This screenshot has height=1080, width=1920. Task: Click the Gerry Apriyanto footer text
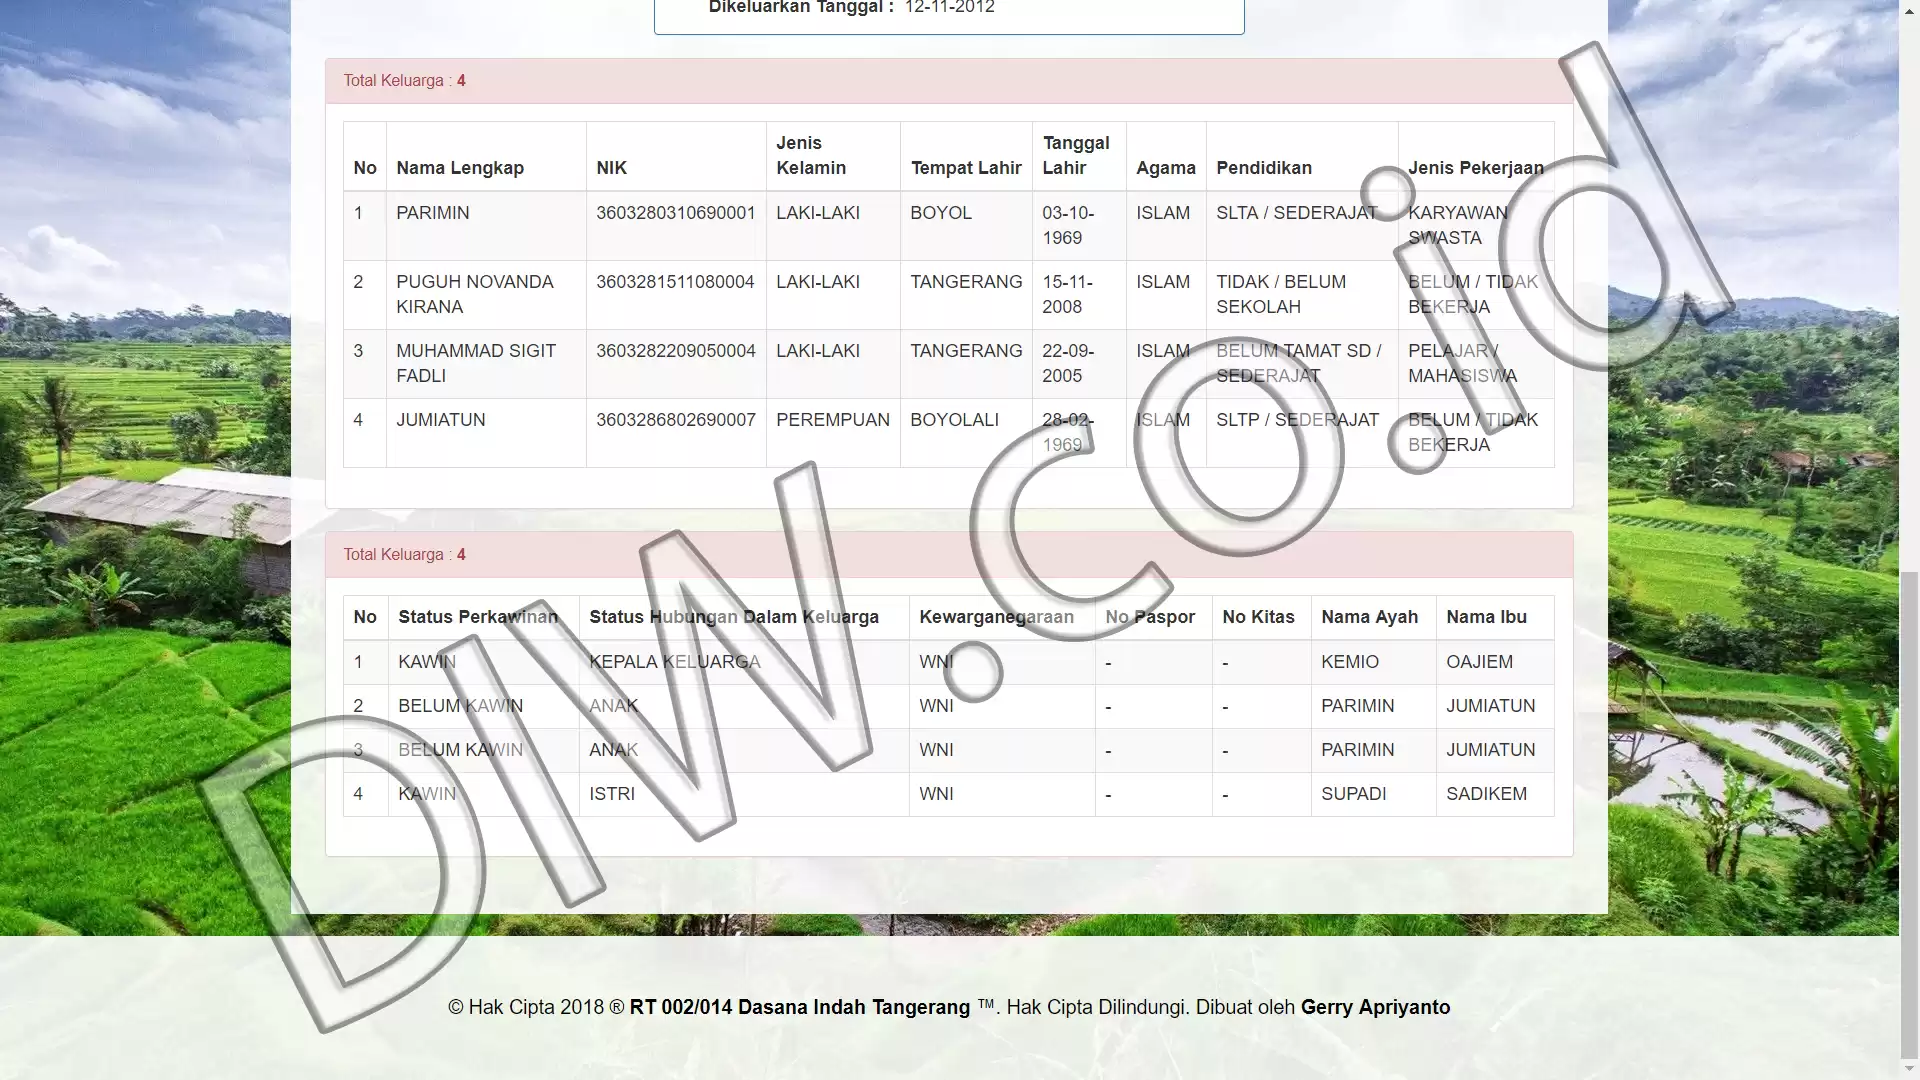point(1375,1007)
